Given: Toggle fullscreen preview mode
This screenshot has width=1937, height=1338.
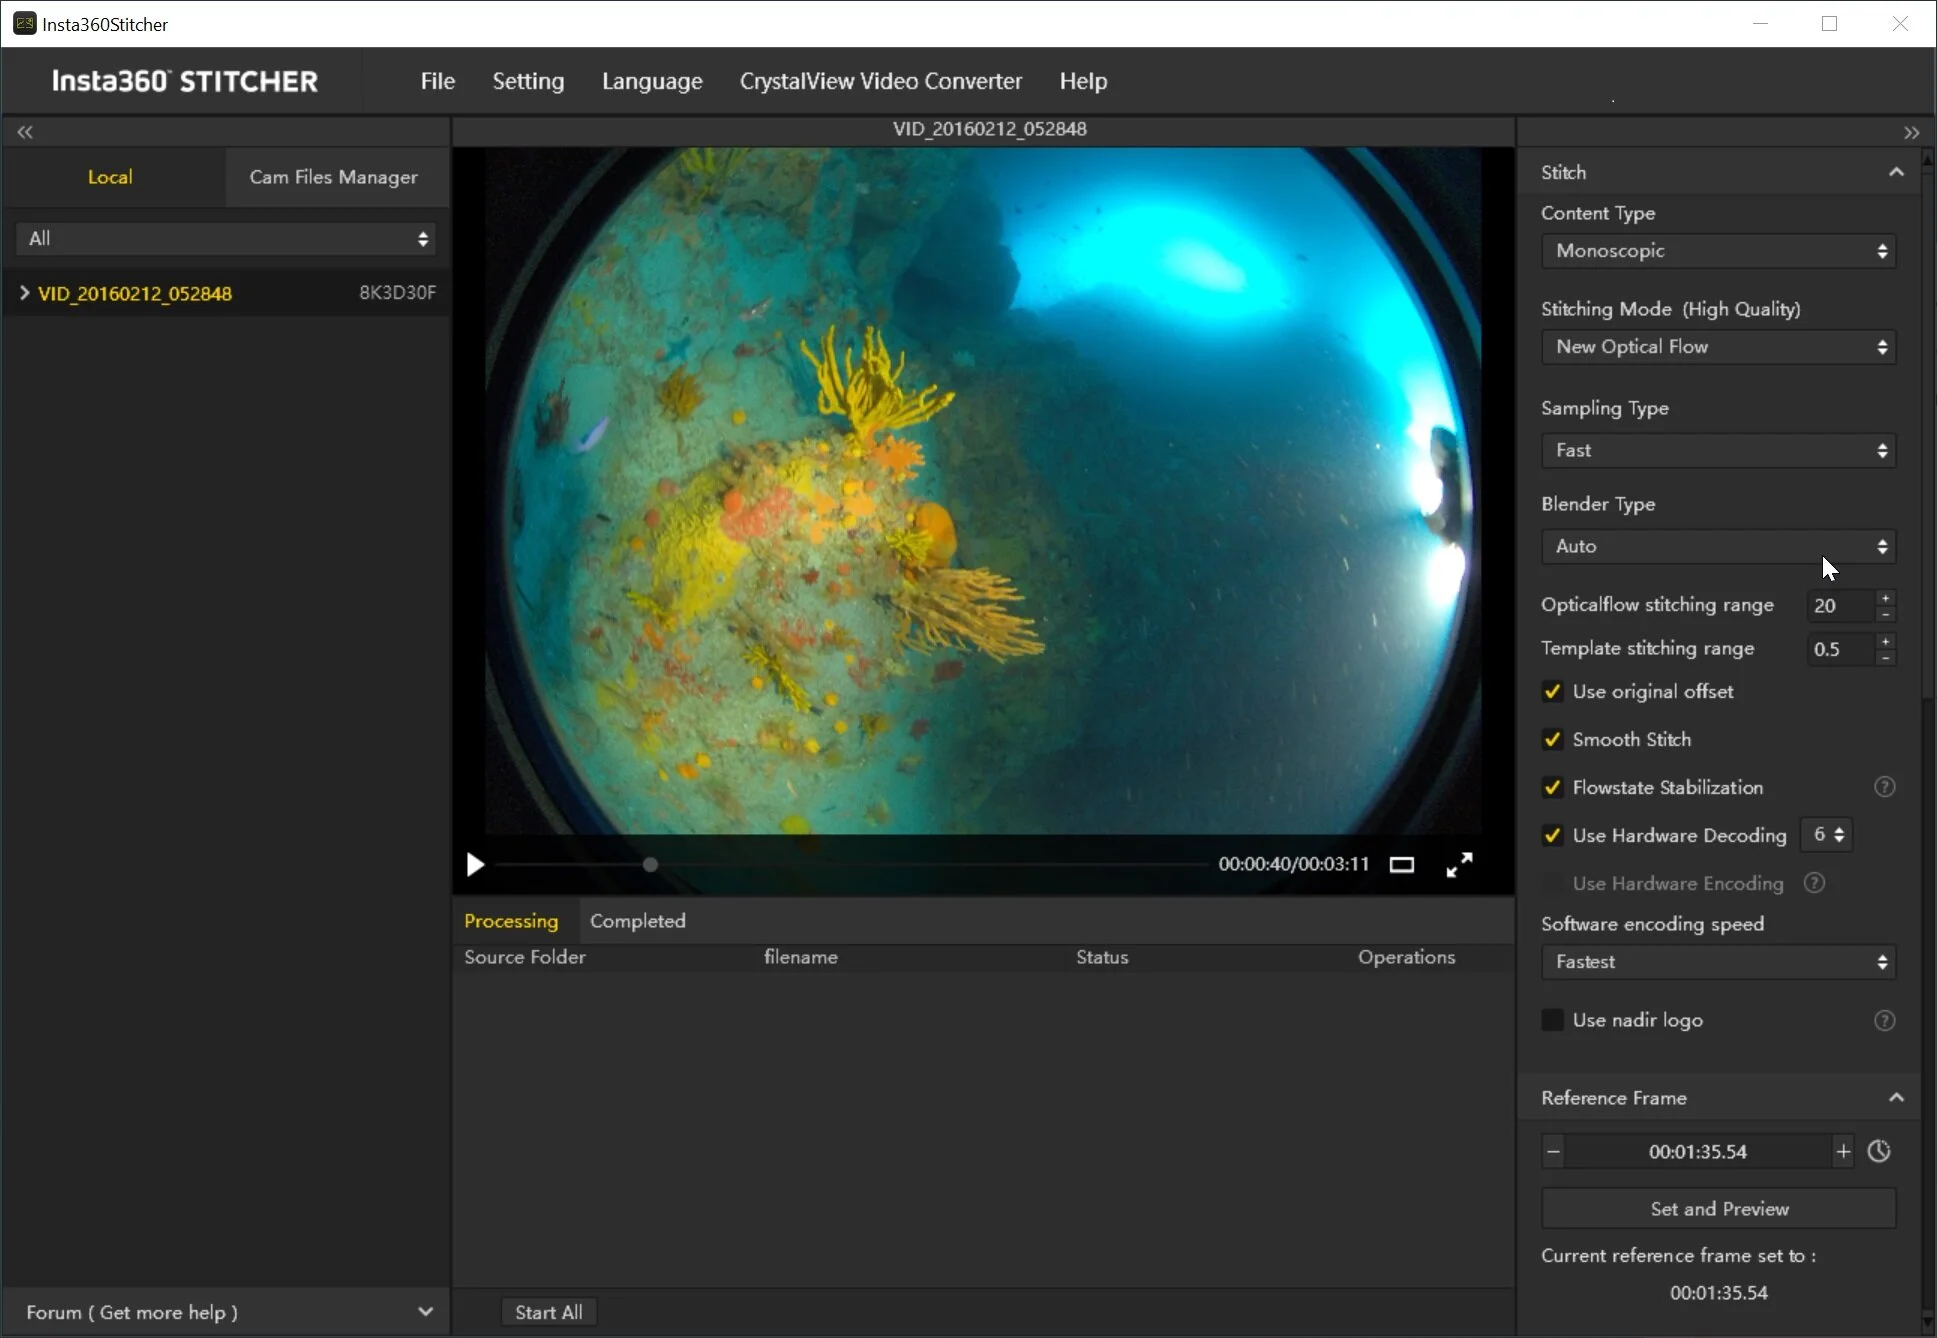Looking at the screenshot, I should pyautogui.click(x=1459, y=865).
